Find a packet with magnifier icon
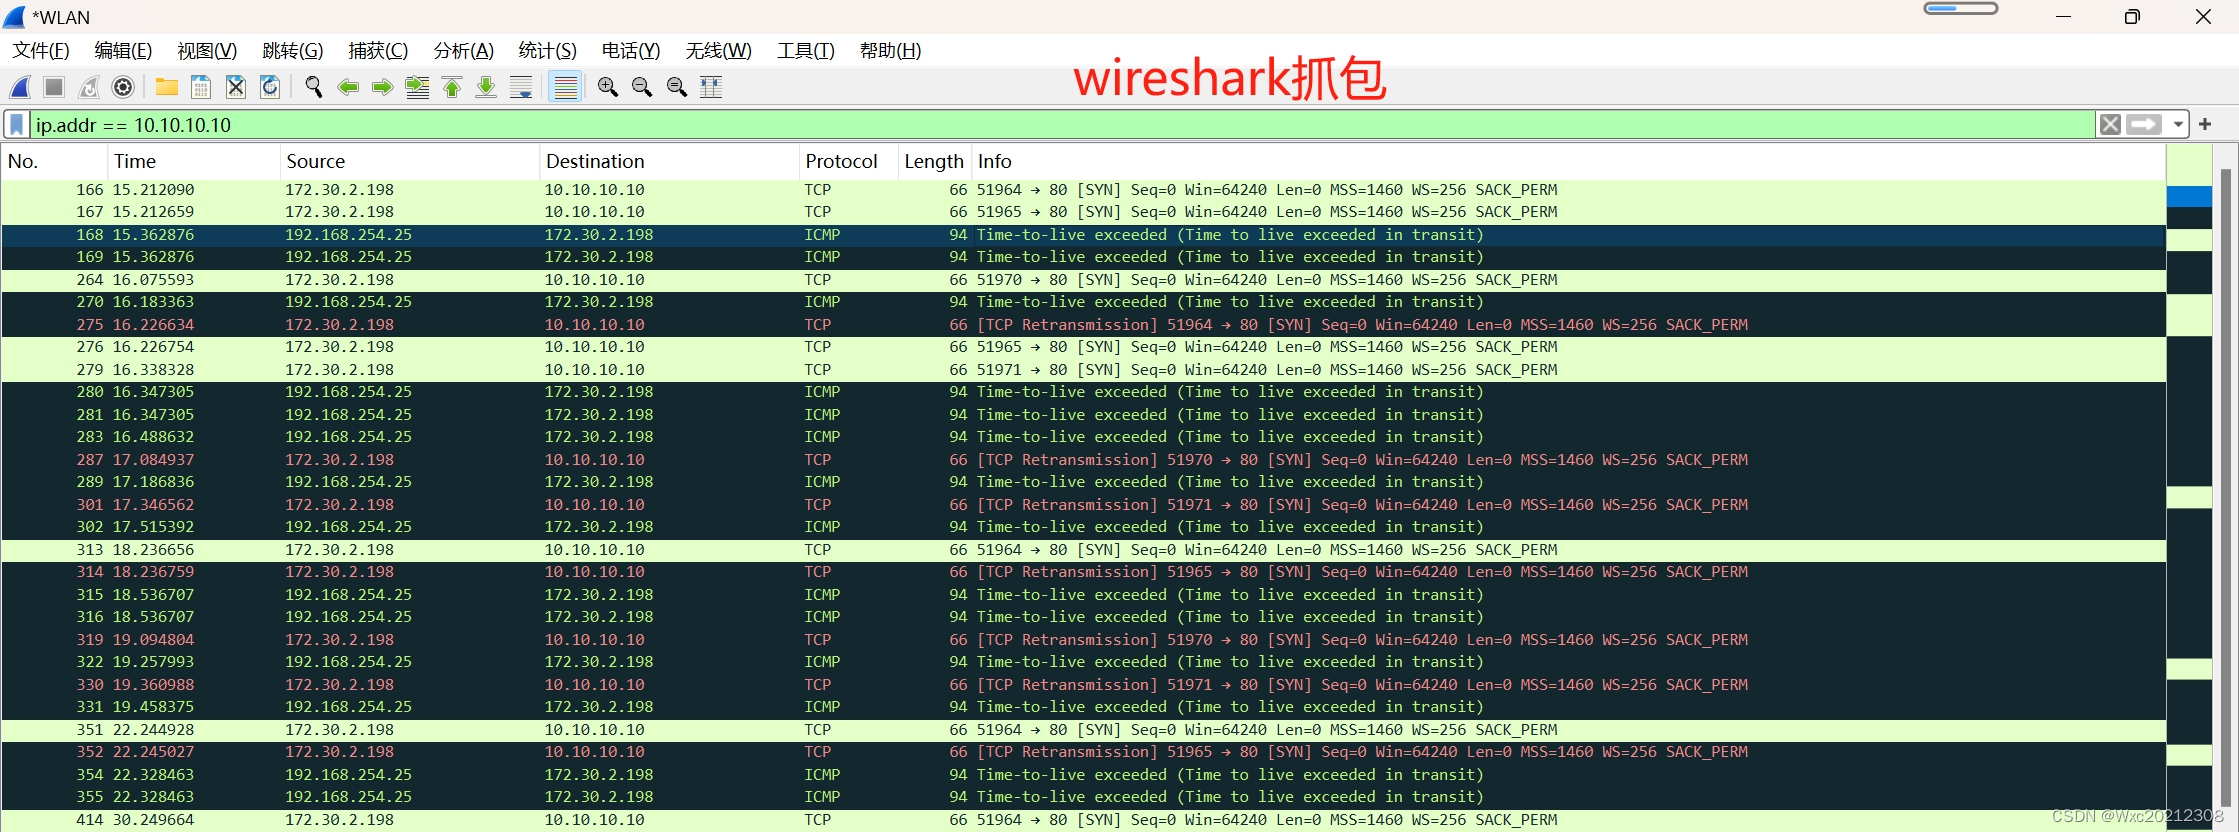Screen dimensions: 2239x832 tap(314, 87)
